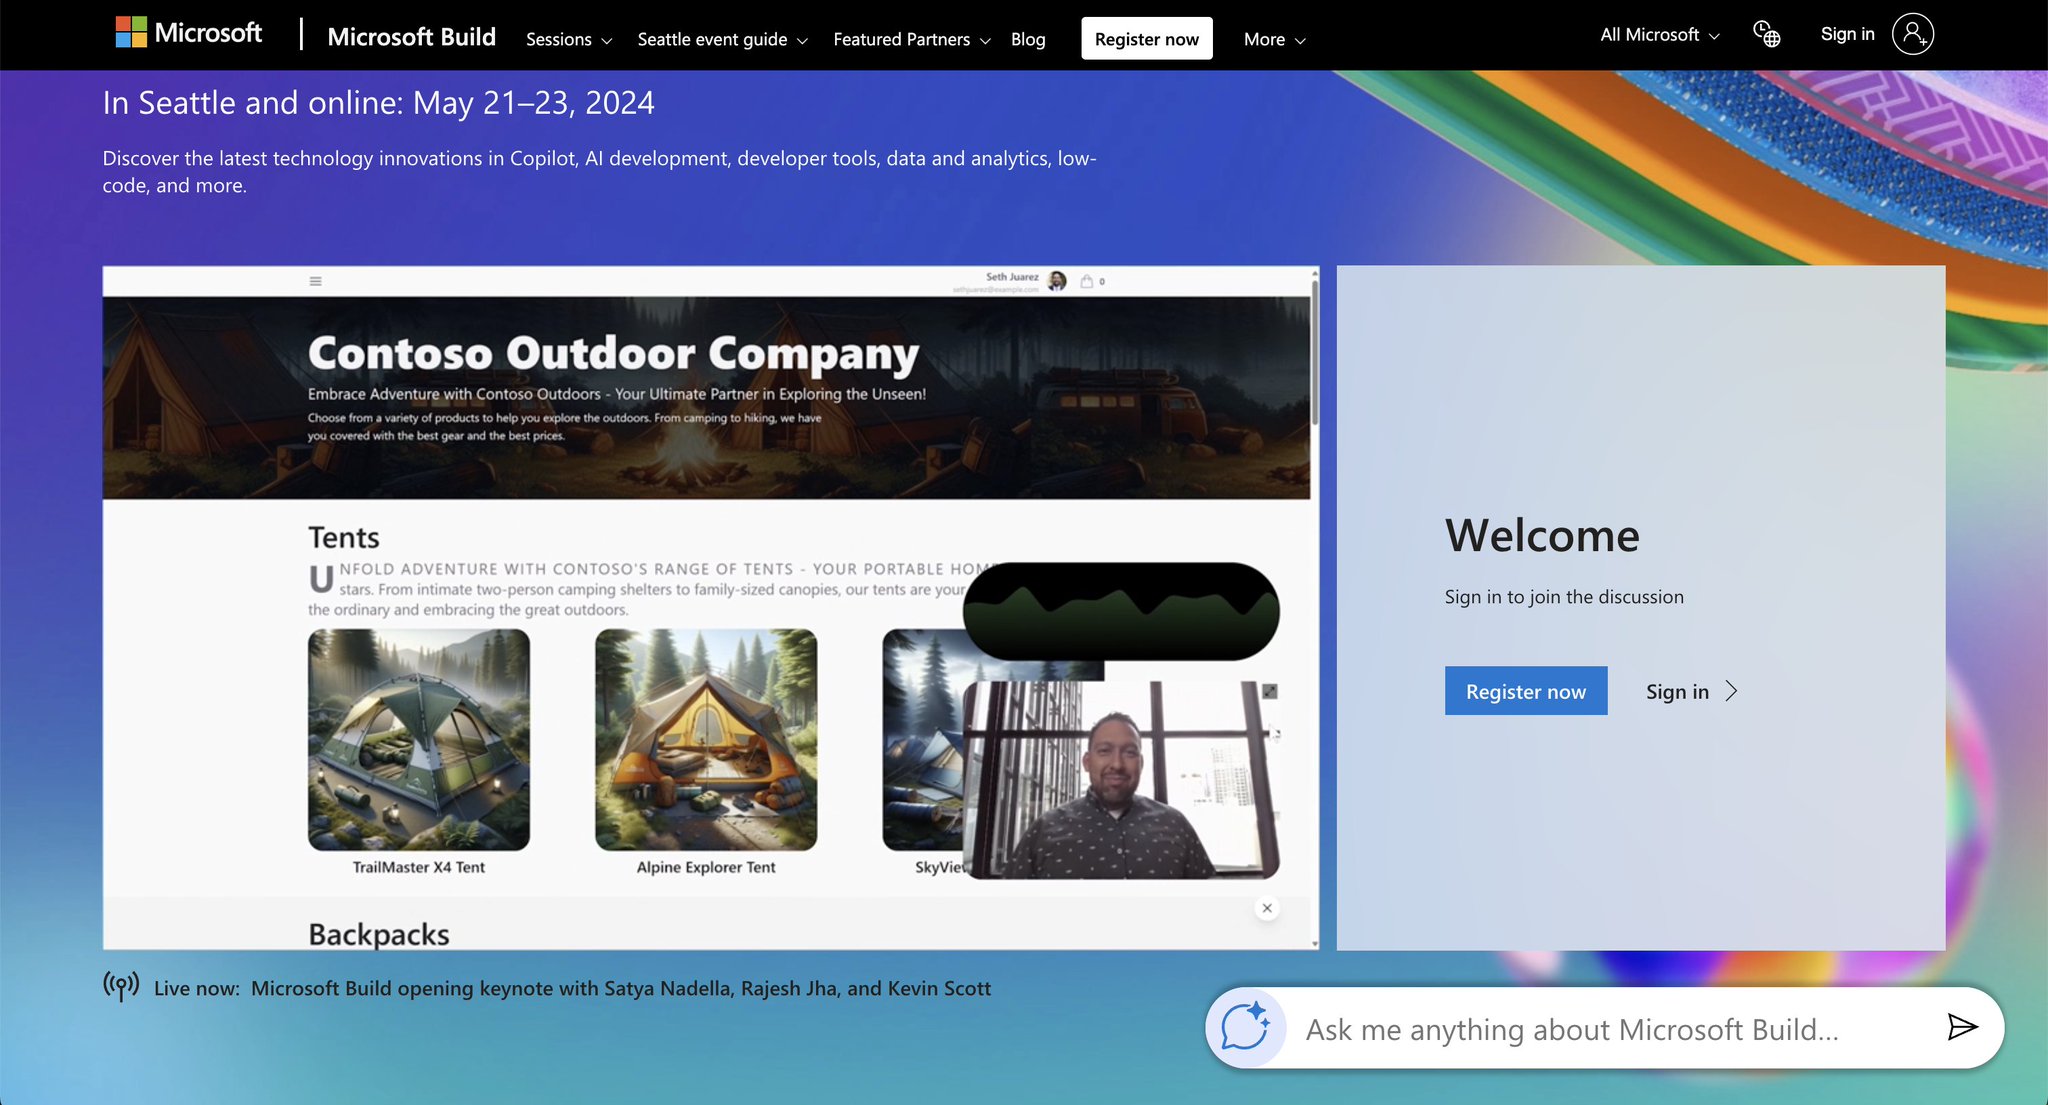
Task: Click blue Register now in Welcome panel
Action: 1526,691
